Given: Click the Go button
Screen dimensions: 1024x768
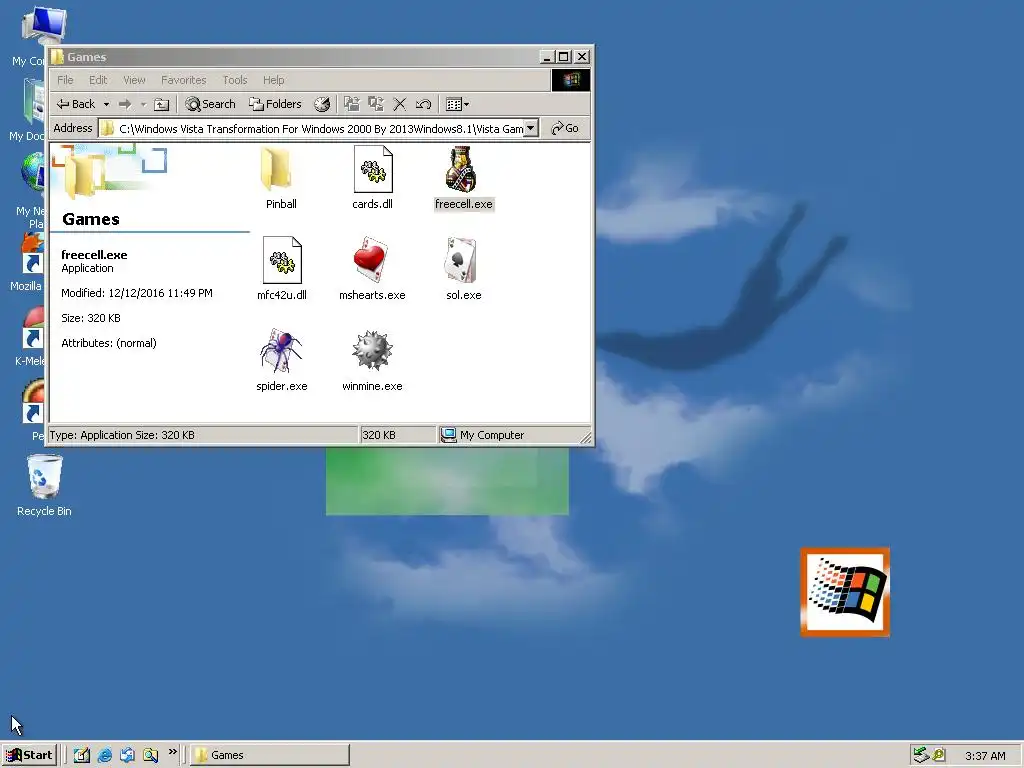Looking at the screenshot, I should 565,129.
